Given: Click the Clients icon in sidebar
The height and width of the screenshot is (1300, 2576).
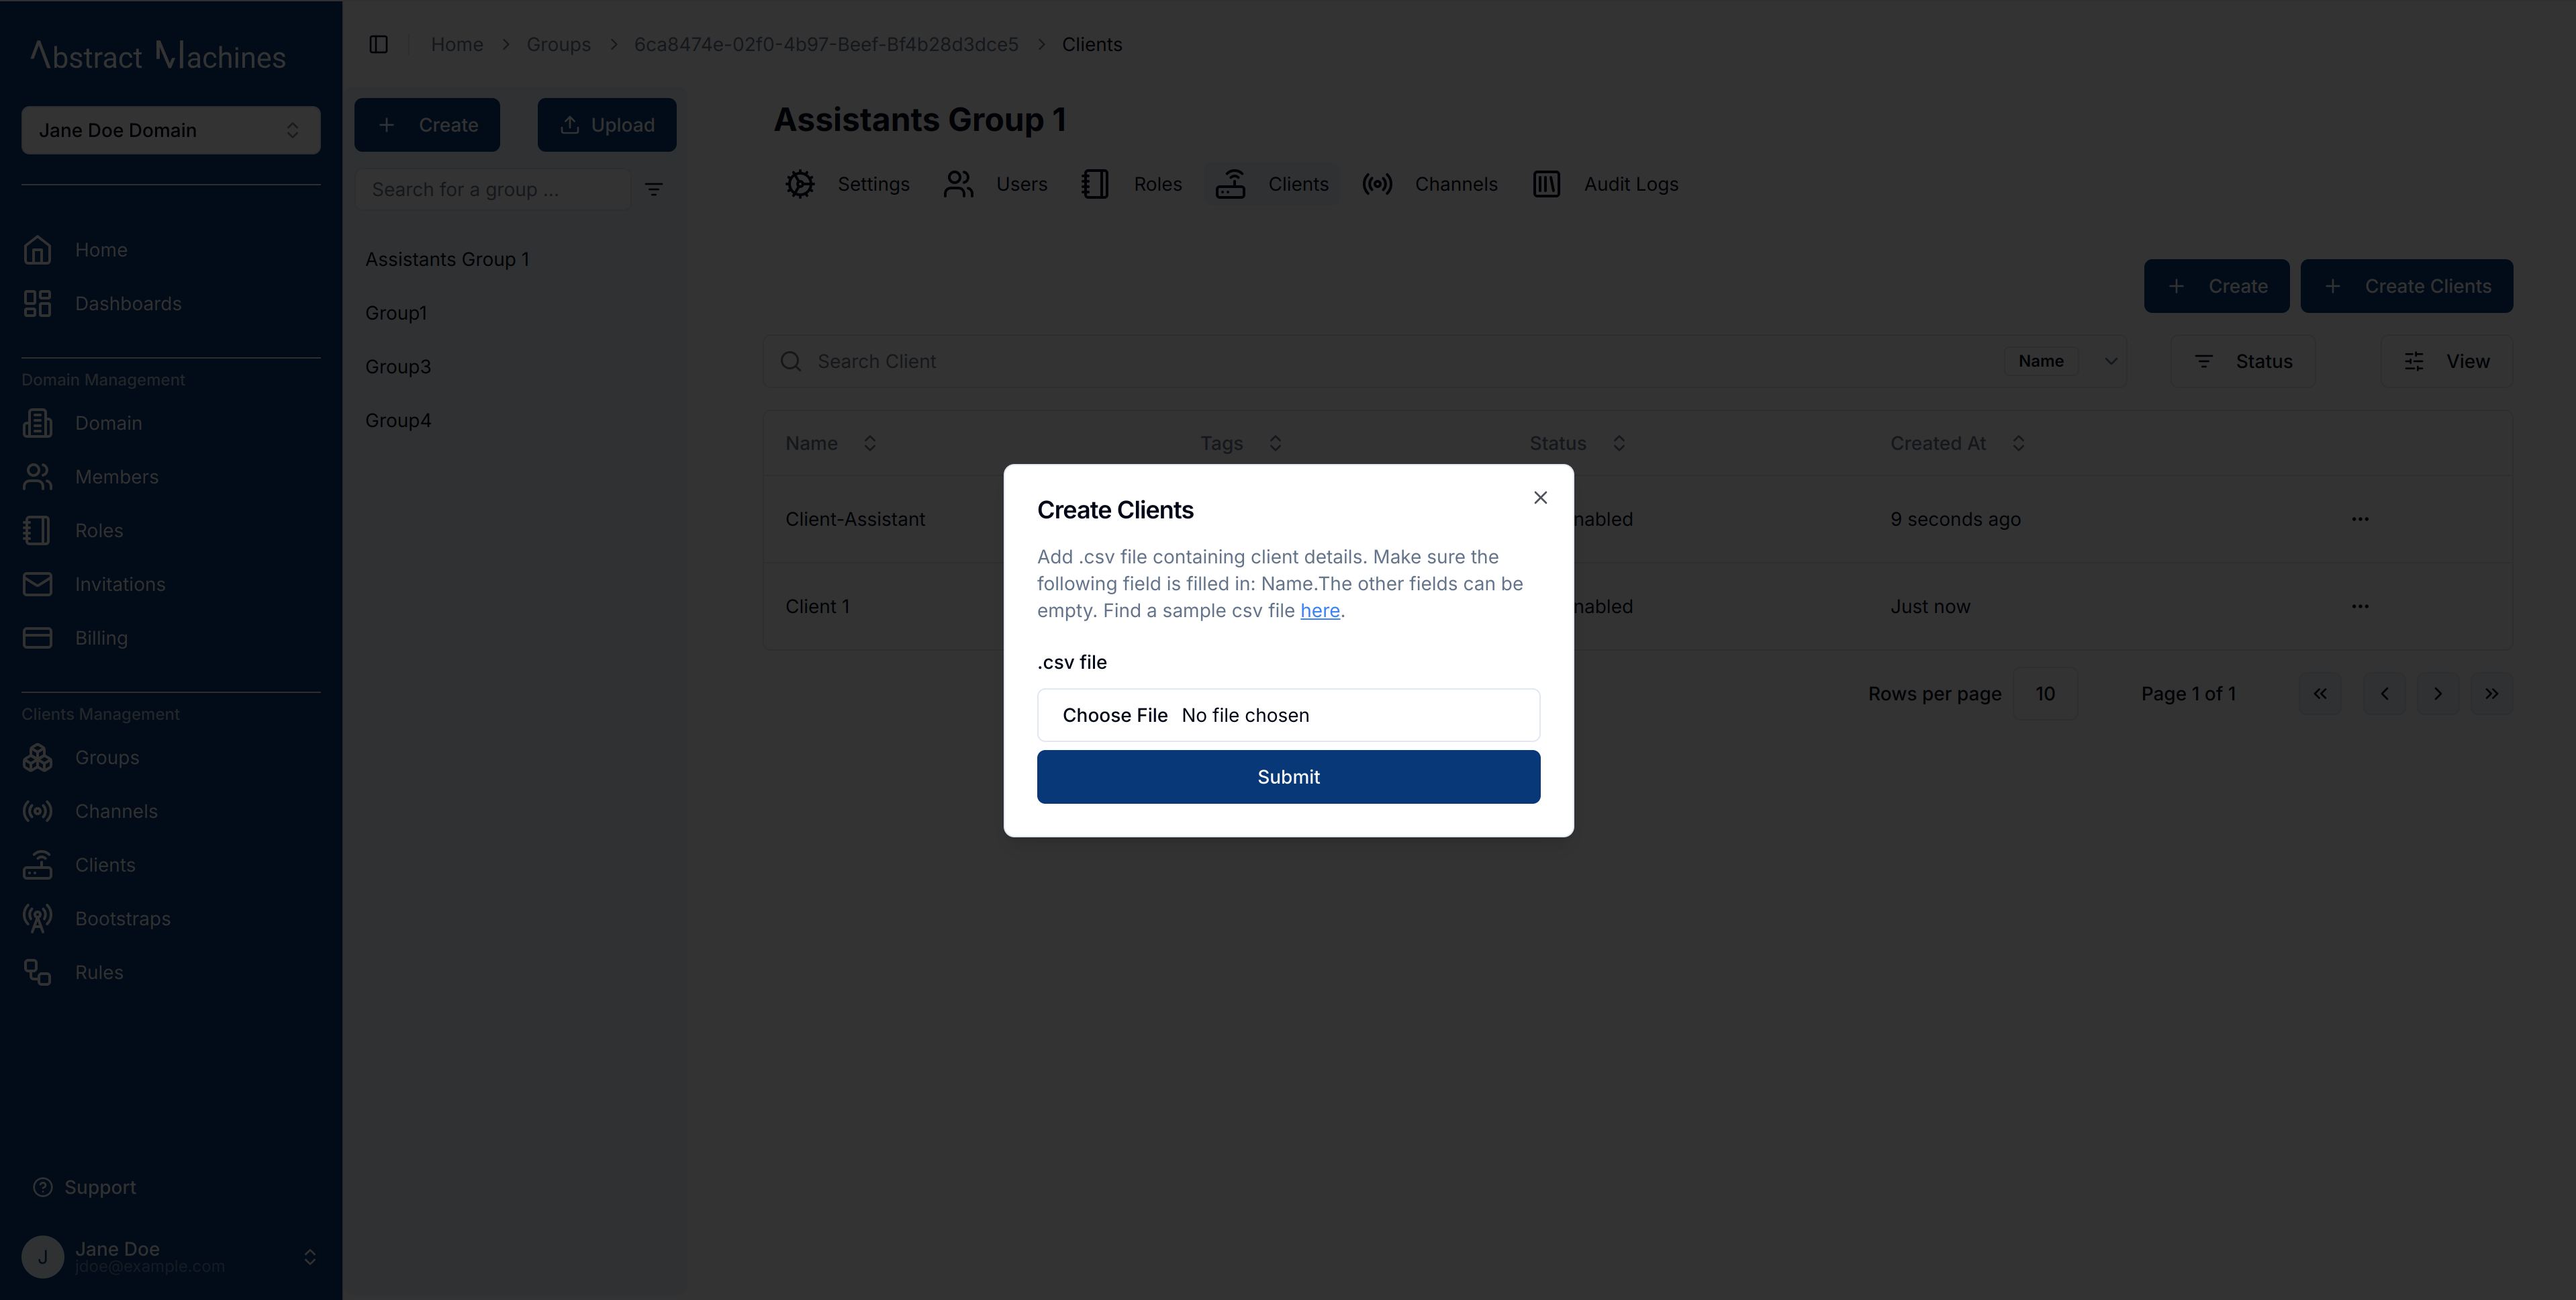Looking at the screenshot, I should (40, 864).
